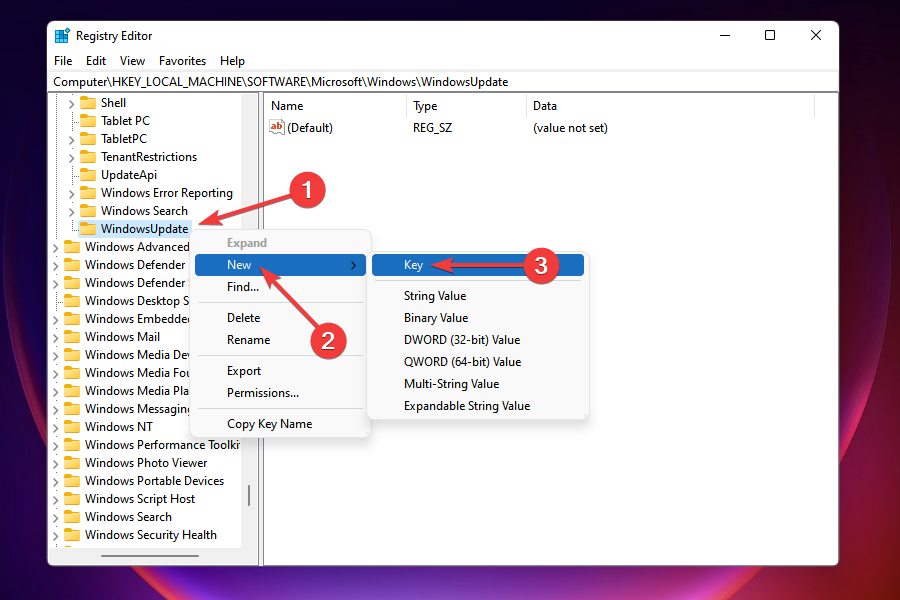Select the "Windows Desktop S" tree entry
900x600 pixels.
[137, 301]
